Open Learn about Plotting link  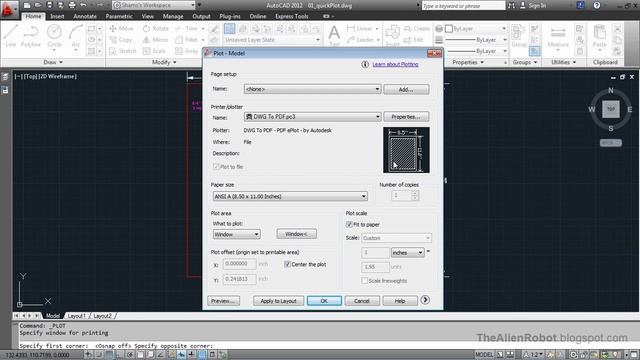tap(395, 64)
